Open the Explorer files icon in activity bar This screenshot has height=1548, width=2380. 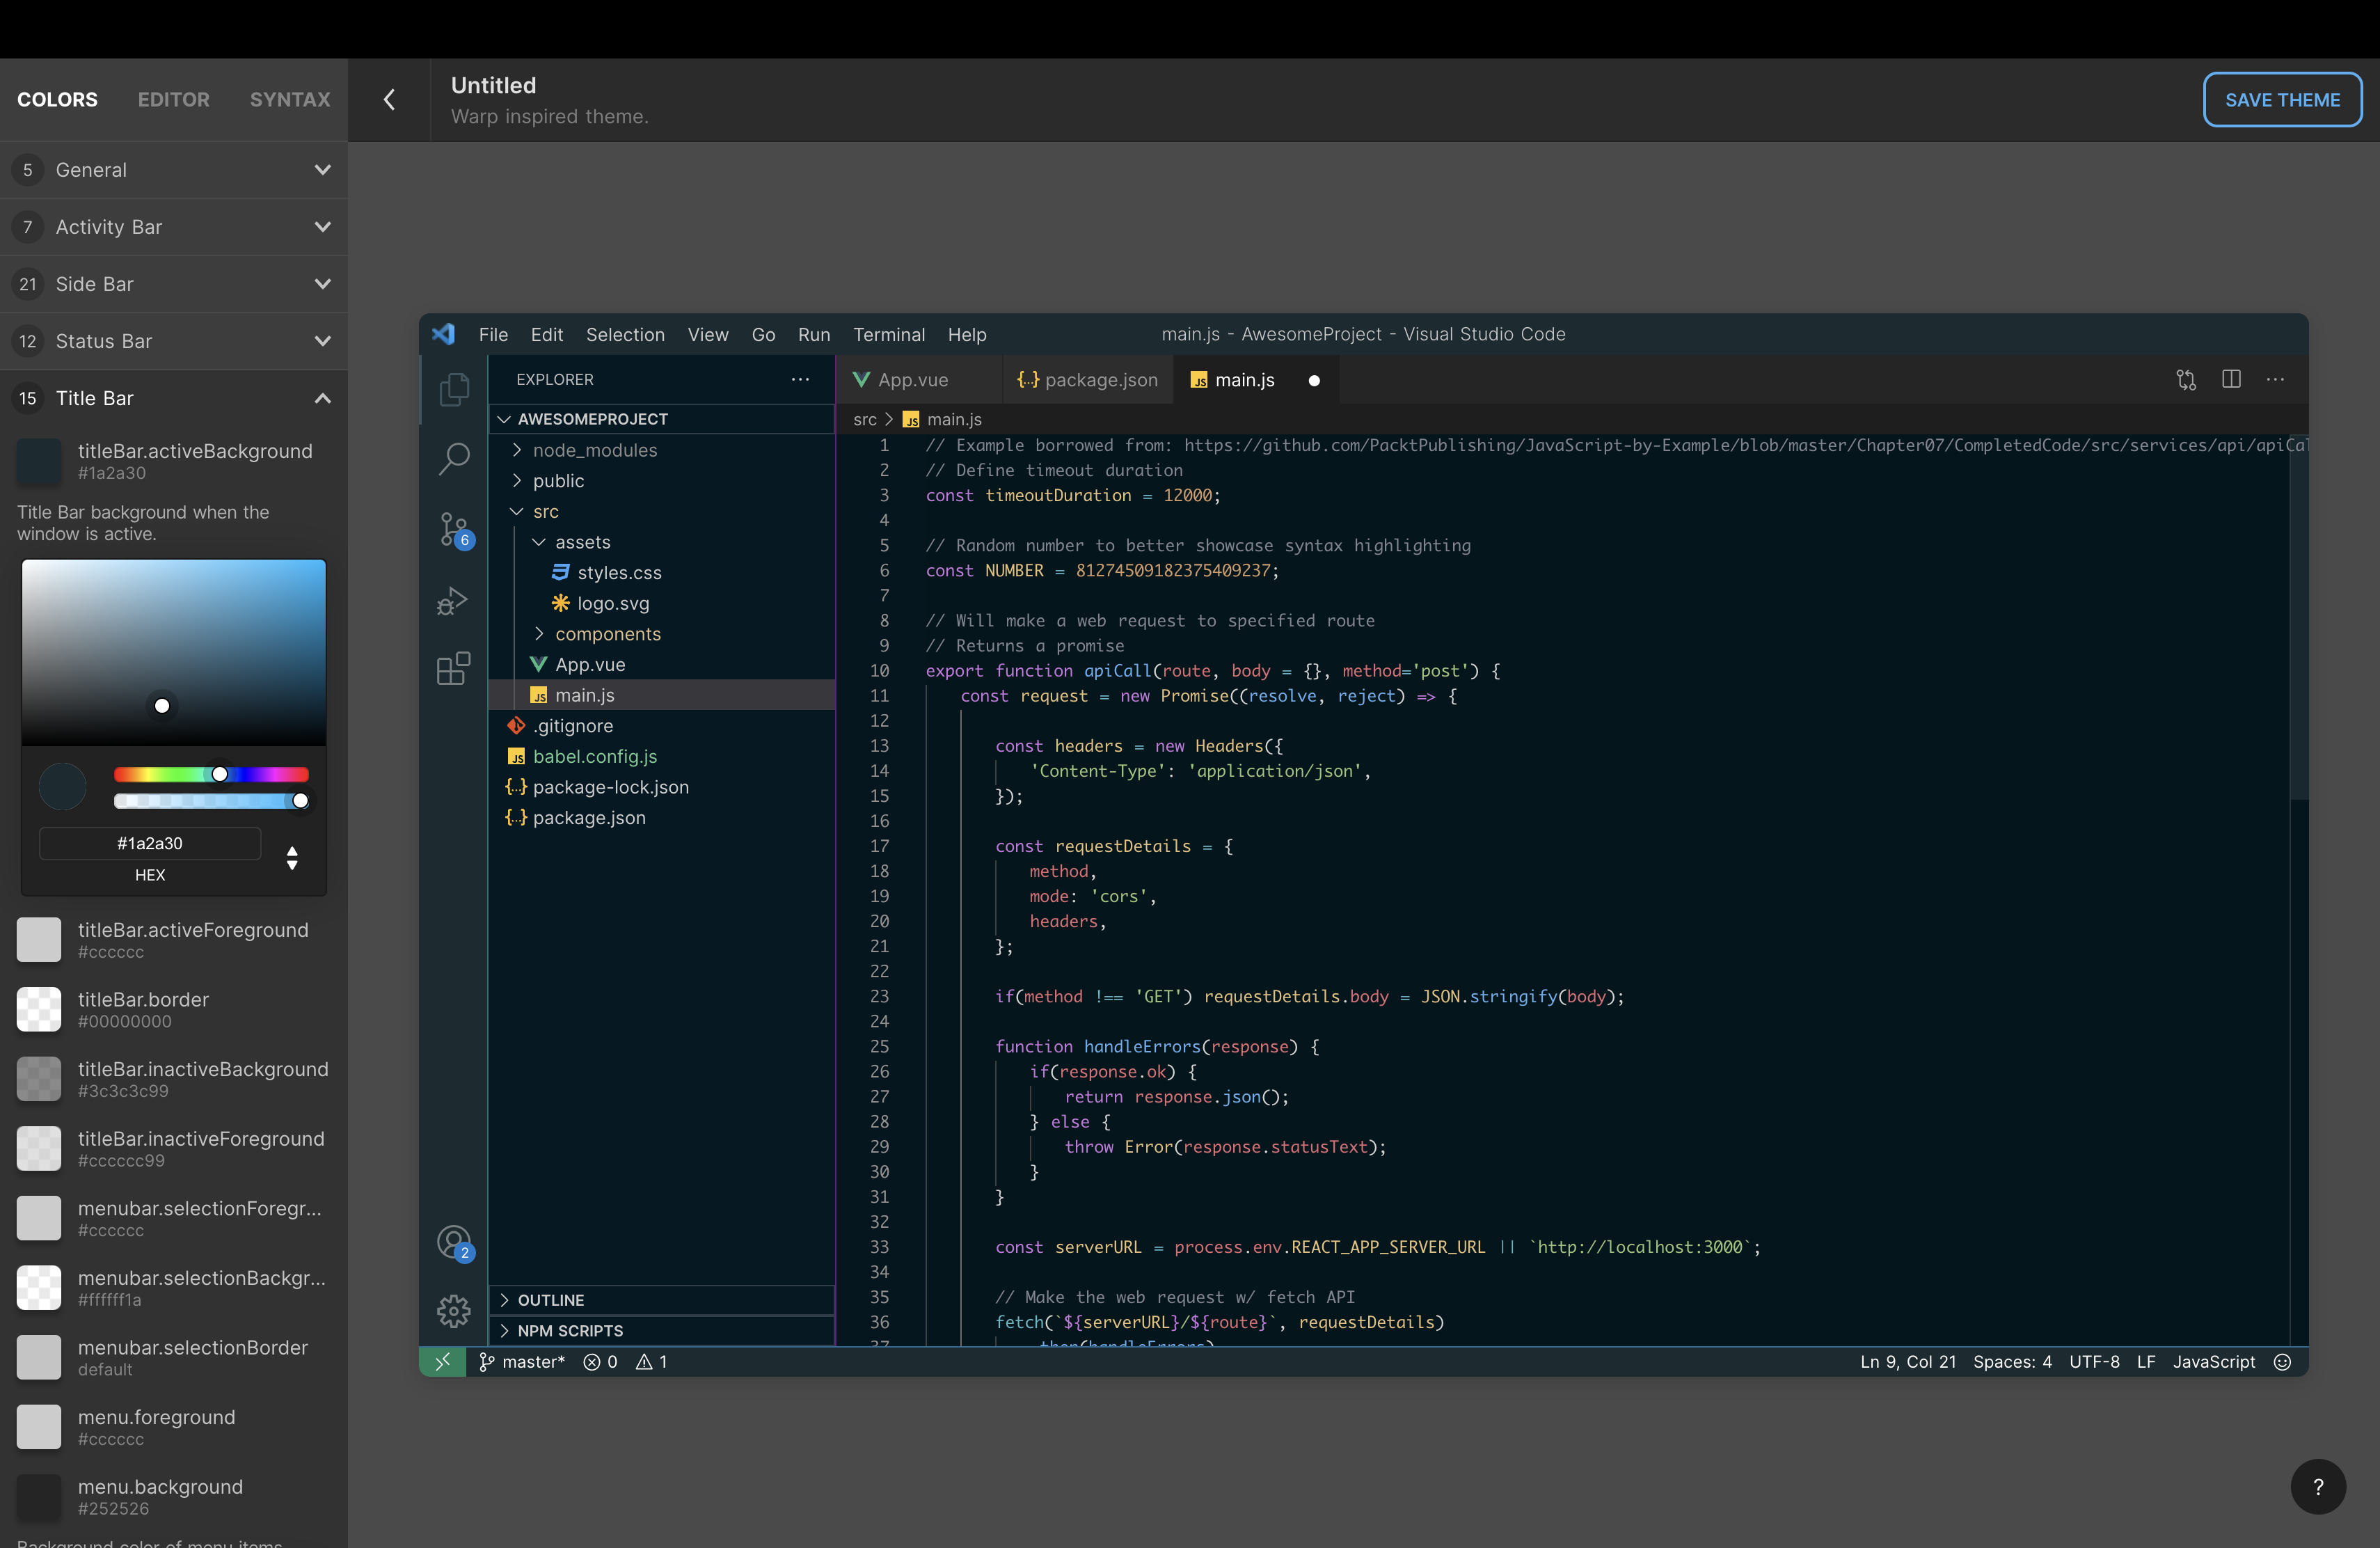click(454, 389)
